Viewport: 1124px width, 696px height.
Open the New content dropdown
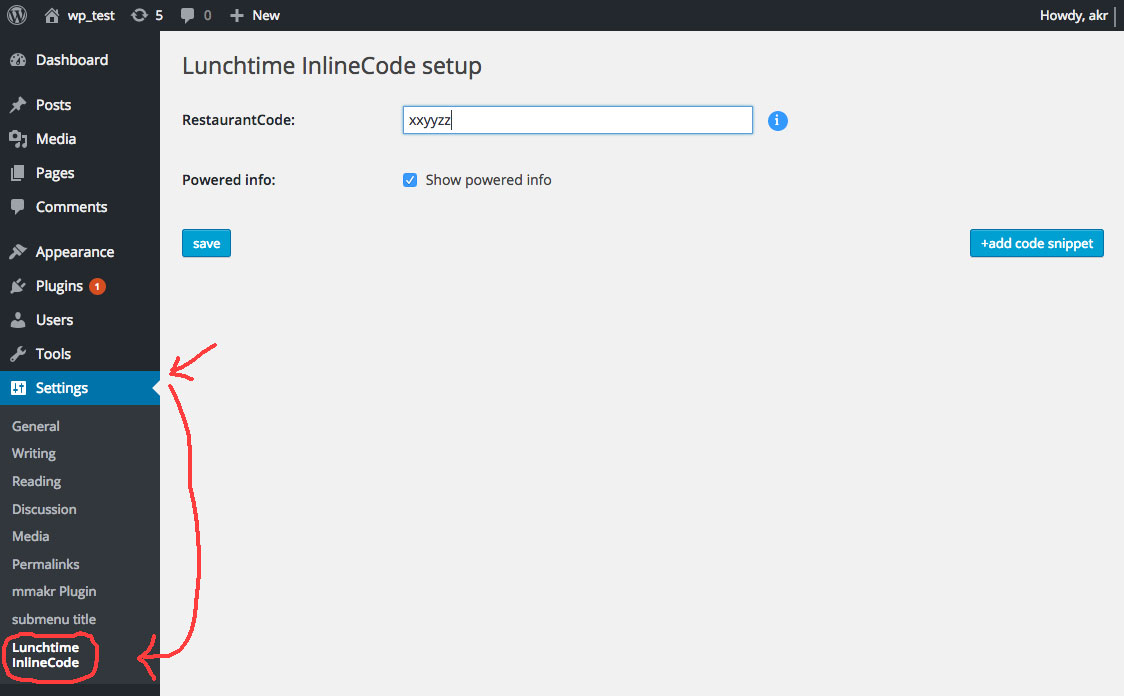[255, 15]
